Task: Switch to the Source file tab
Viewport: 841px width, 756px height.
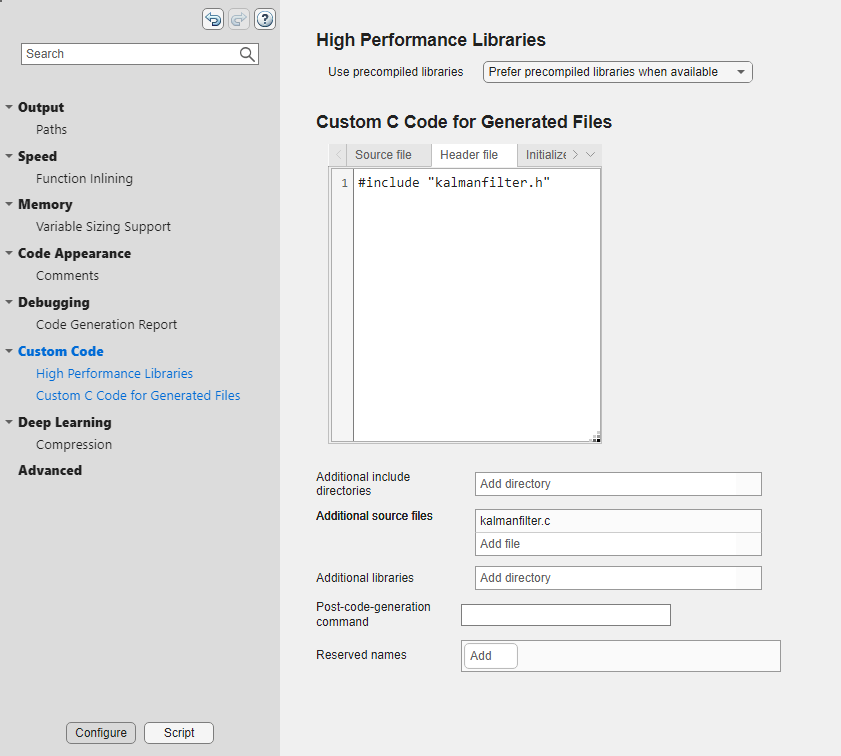Action: (x=383, y=155)
